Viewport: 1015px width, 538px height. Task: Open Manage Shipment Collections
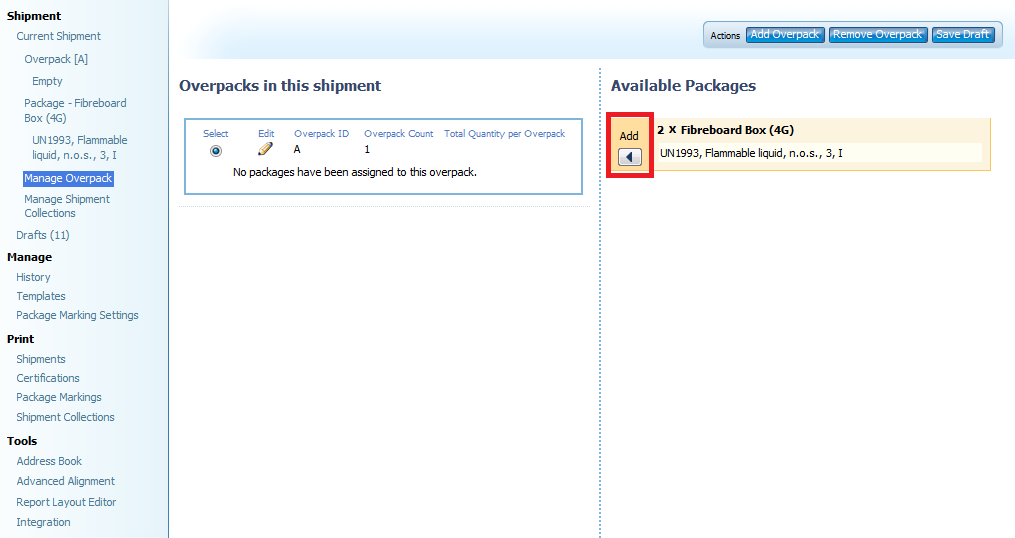point(67,206)
